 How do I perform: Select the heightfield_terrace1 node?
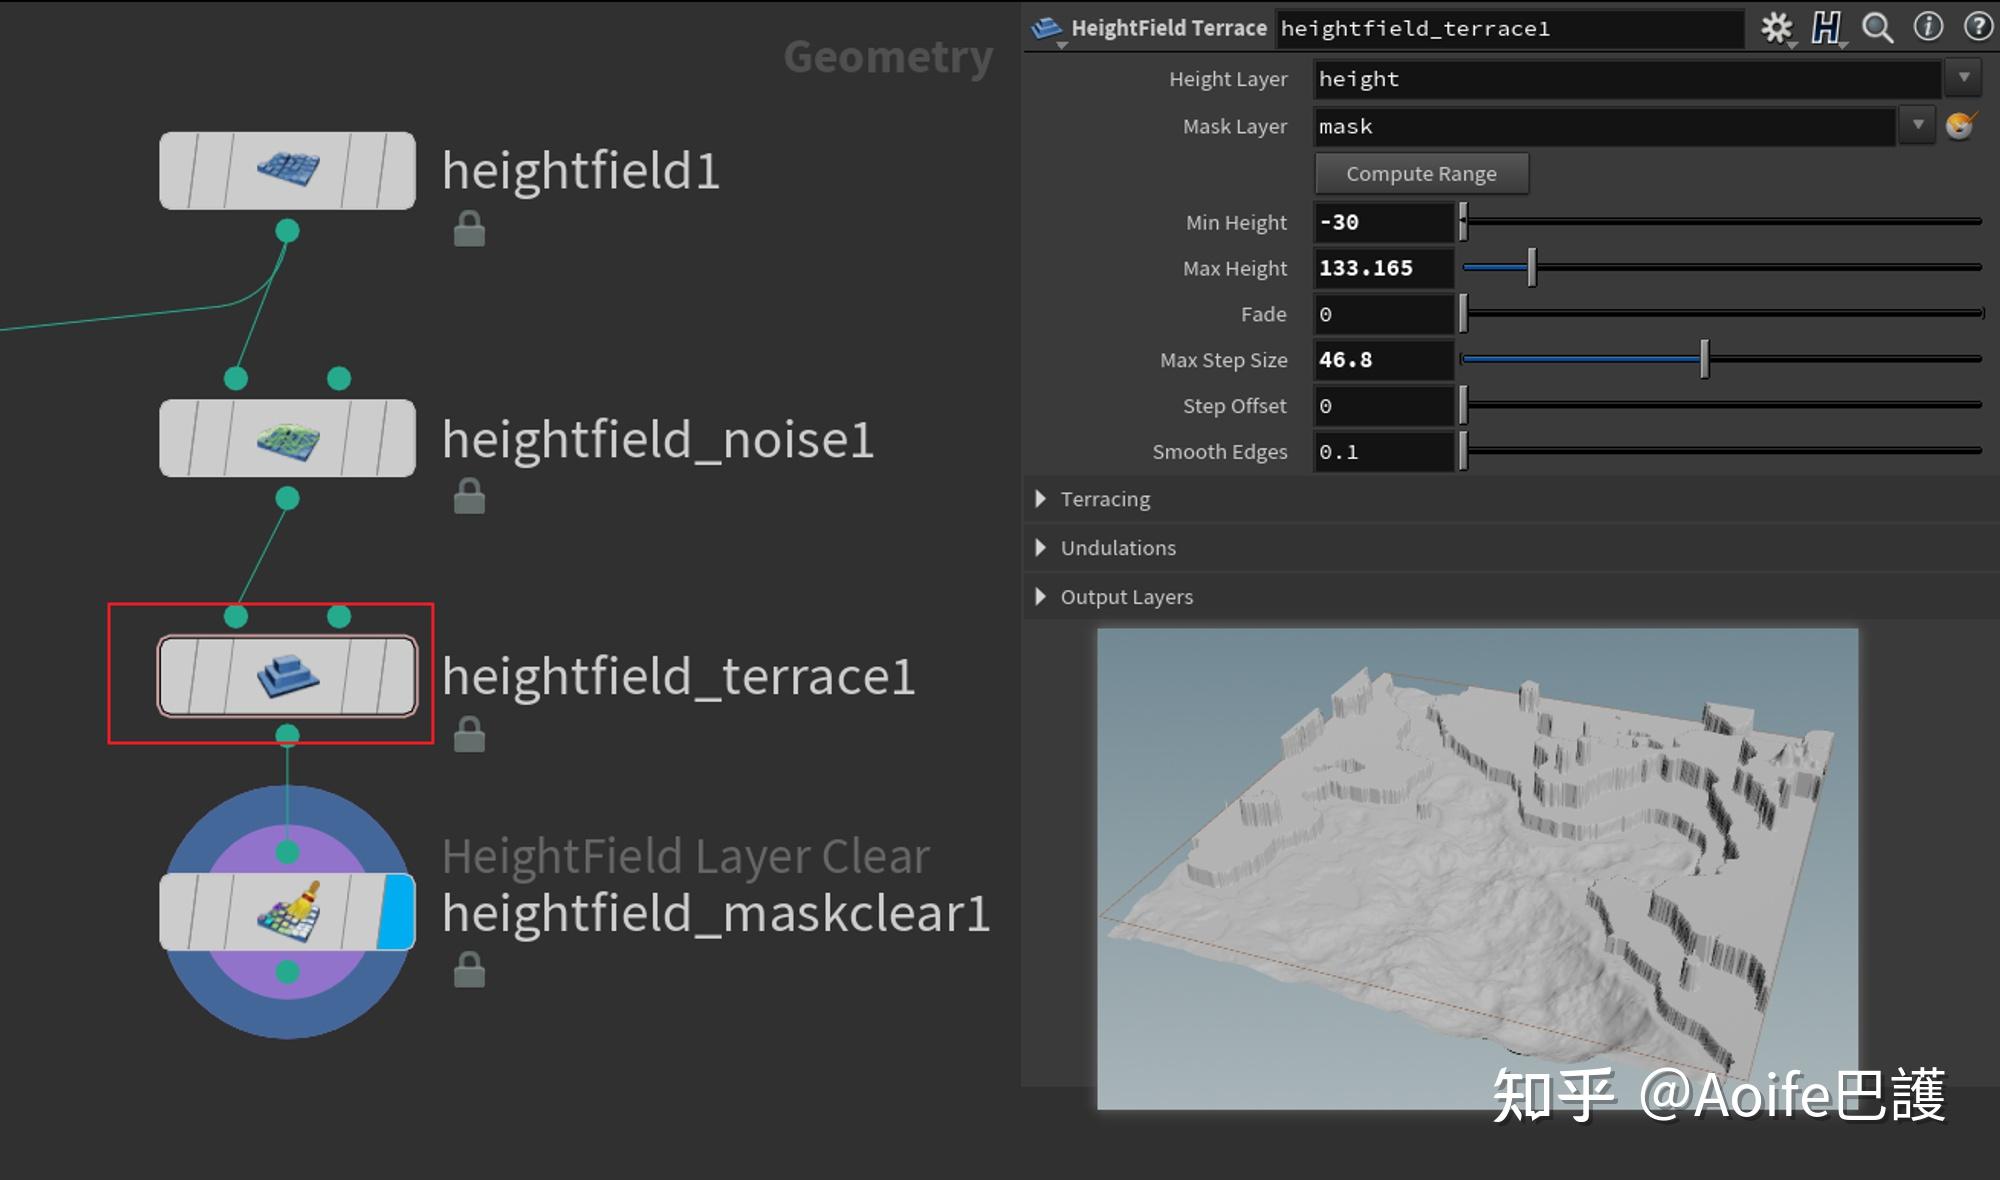[x=288, y=676]
